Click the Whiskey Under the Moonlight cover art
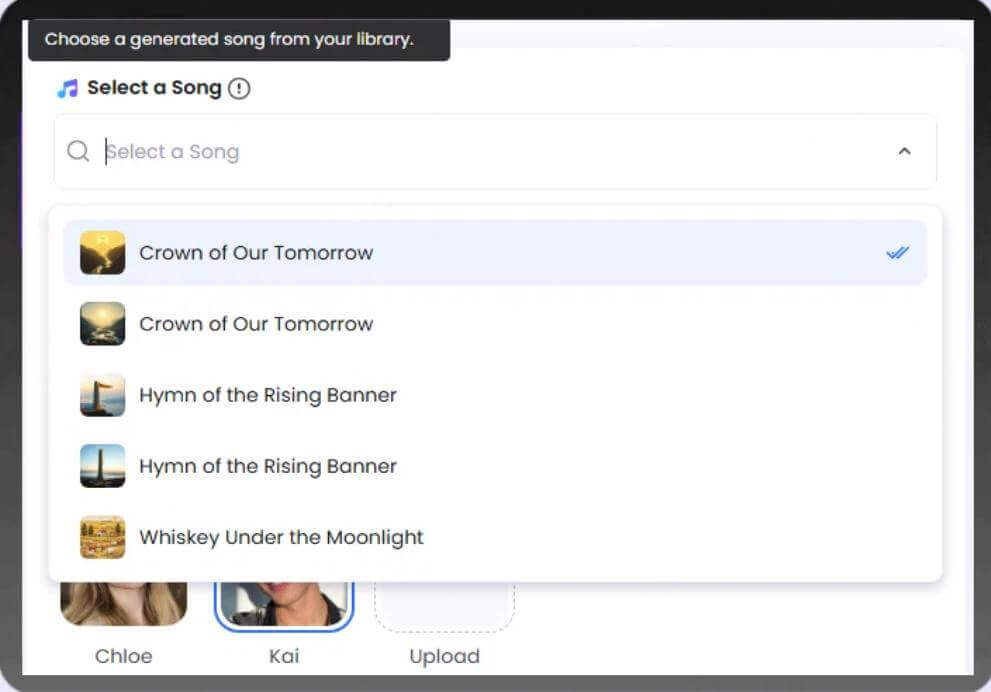The image size is (991, 692). [x=102, y=537]
